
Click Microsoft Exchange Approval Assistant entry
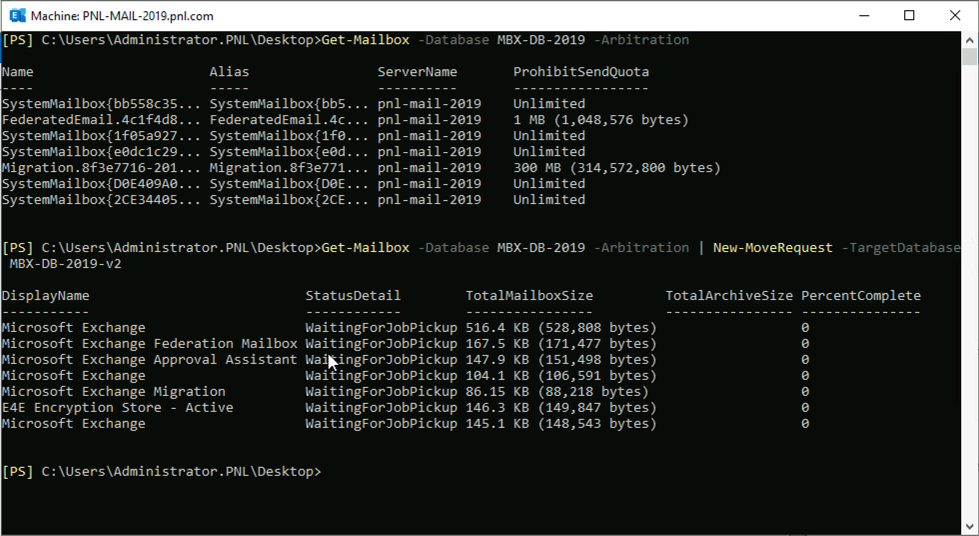pyautogui.click(x=149, y=360)
